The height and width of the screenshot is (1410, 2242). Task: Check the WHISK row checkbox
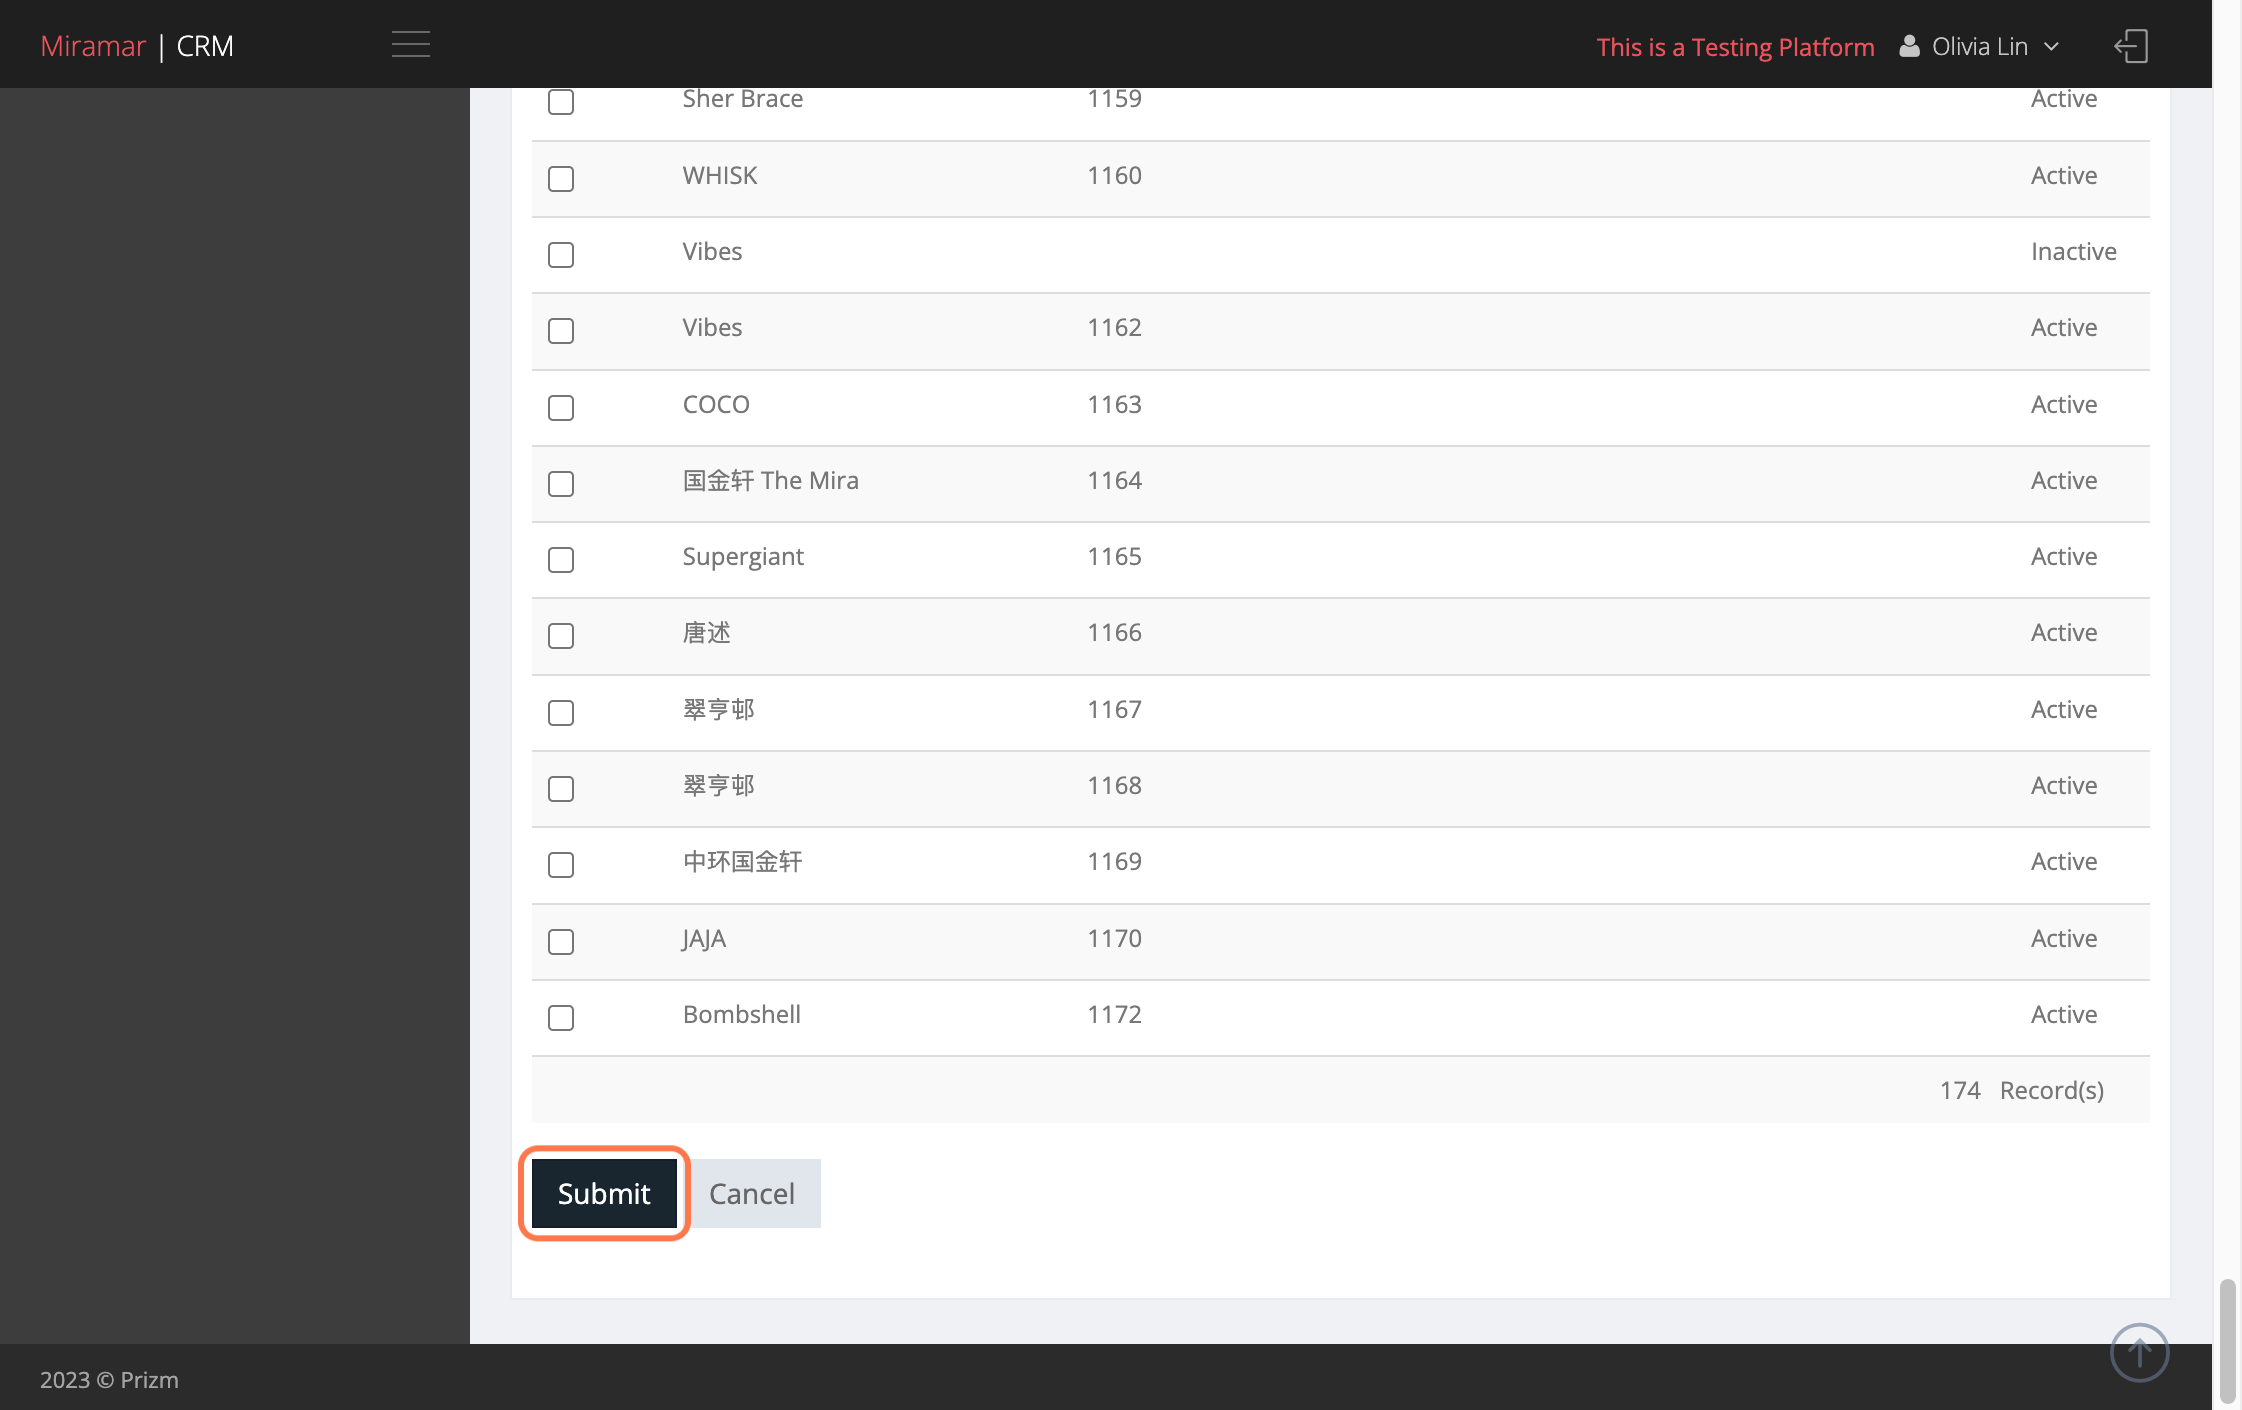561,179
